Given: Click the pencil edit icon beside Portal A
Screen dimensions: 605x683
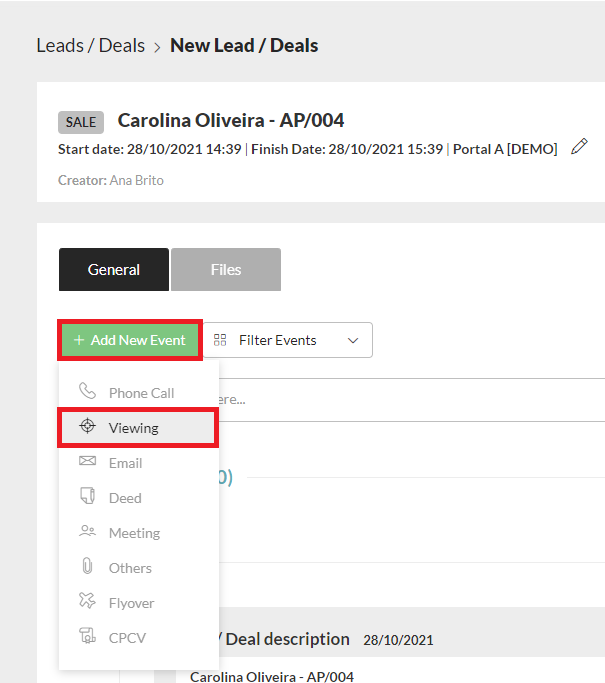Looking at the screenshot, I should (579, 147).
